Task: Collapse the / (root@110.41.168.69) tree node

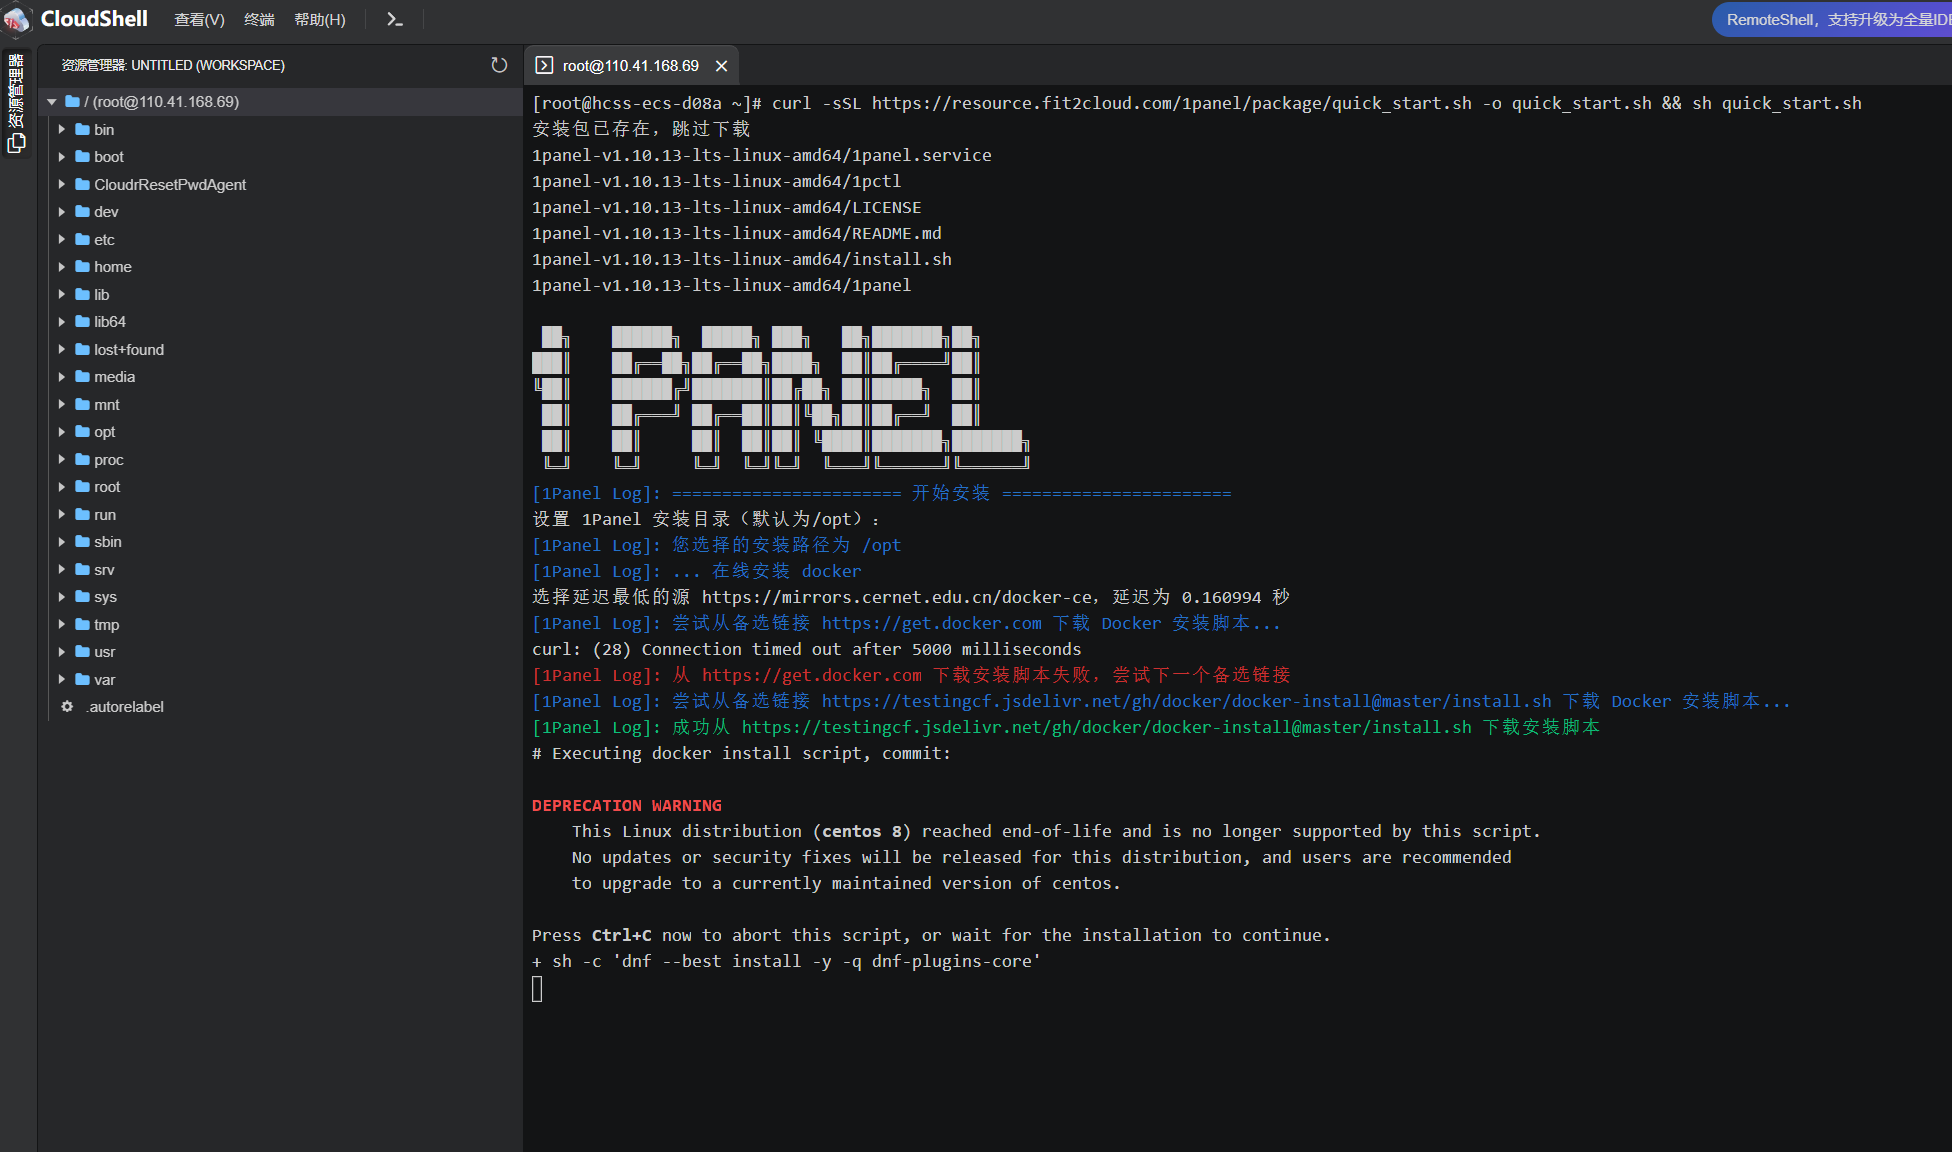Action: point(51,102)
